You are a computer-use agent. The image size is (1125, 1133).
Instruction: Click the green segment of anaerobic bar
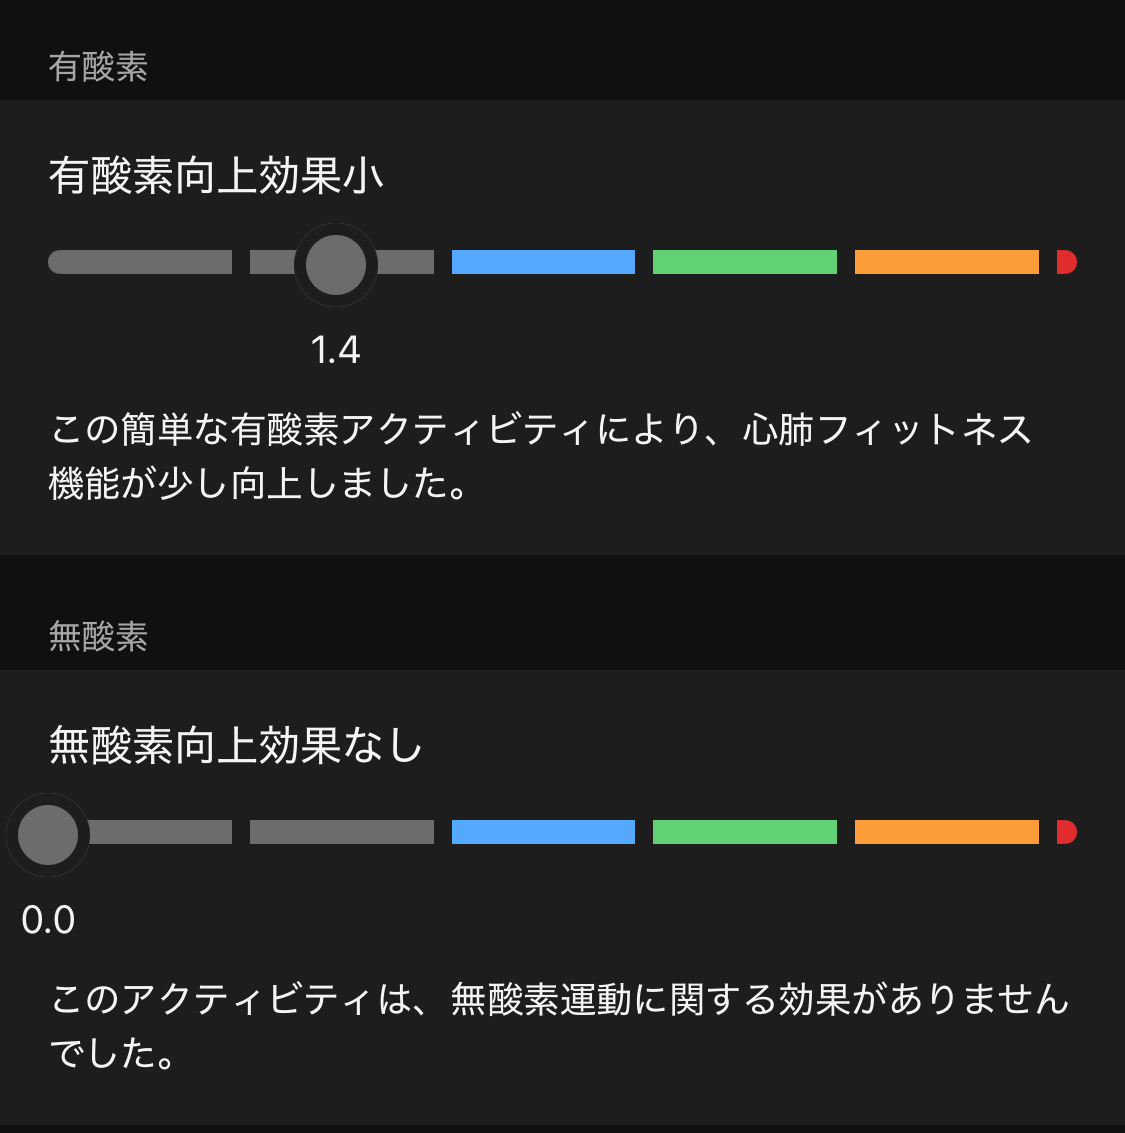coord(744,832)
